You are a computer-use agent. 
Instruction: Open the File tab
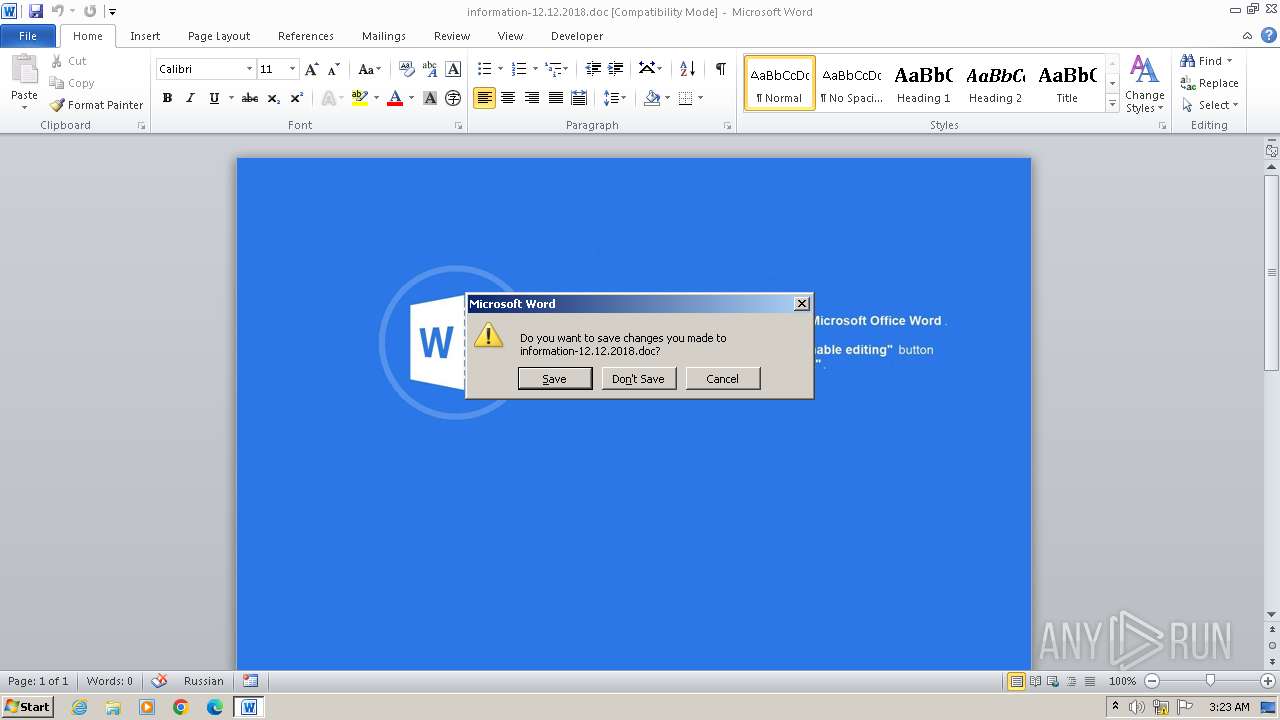click(x=28, y=36)
